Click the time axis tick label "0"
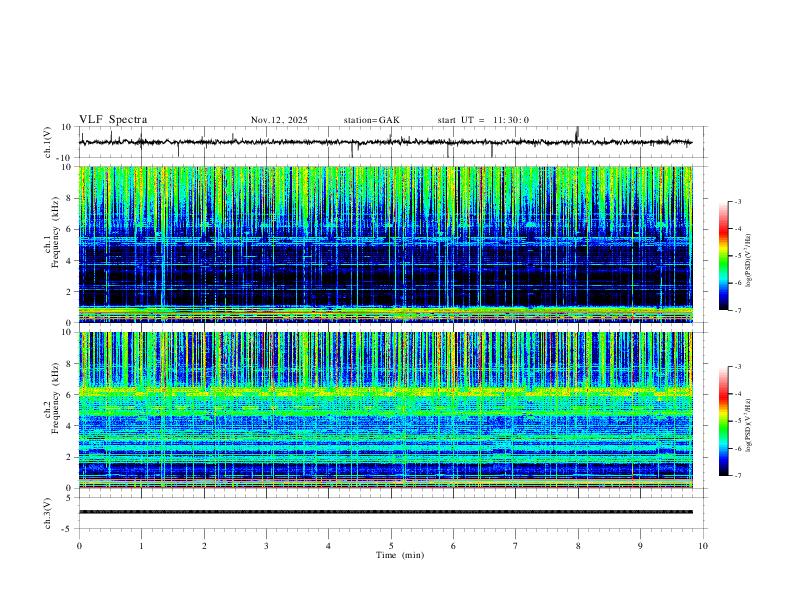 point(79,546)
